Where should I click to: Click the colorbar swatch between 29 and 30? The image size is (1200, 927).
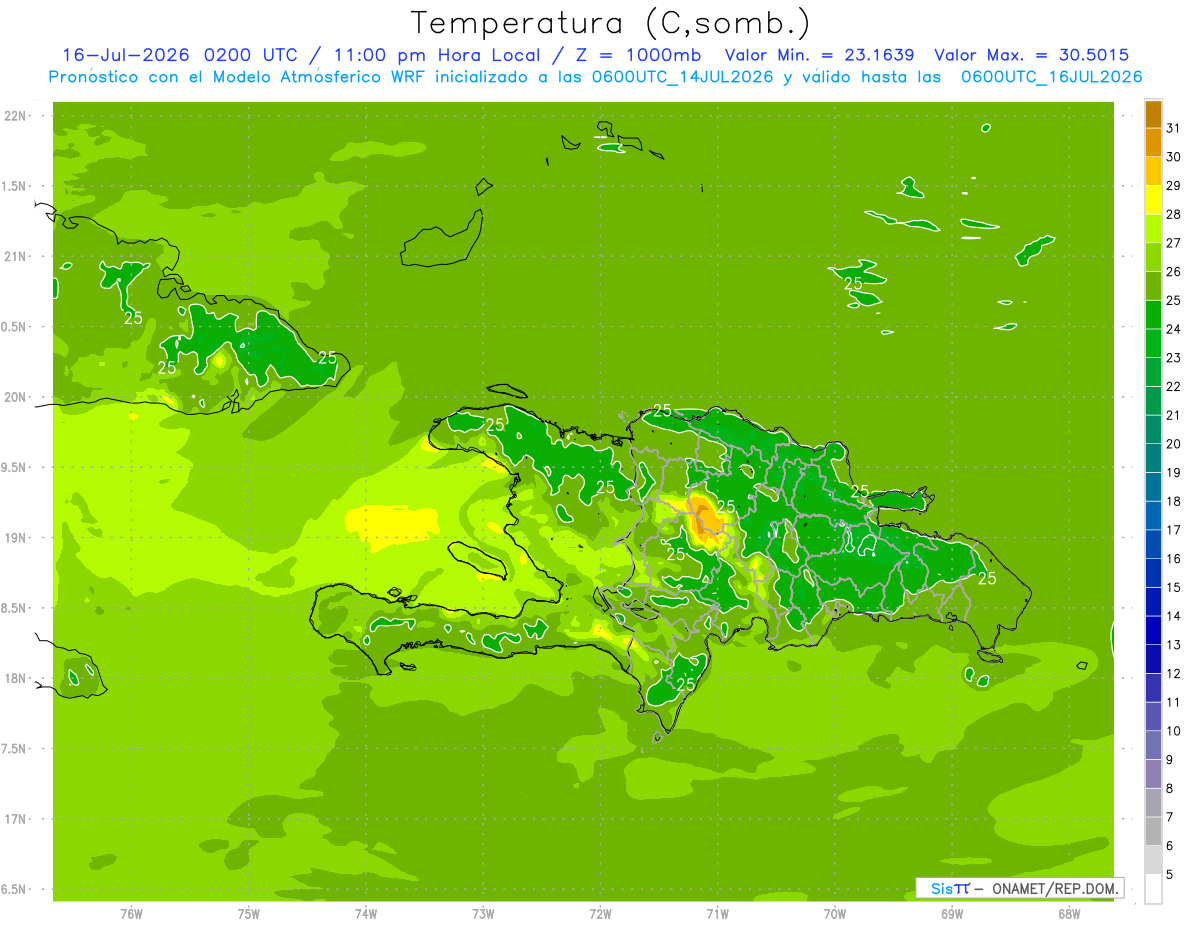[1153, 171]
